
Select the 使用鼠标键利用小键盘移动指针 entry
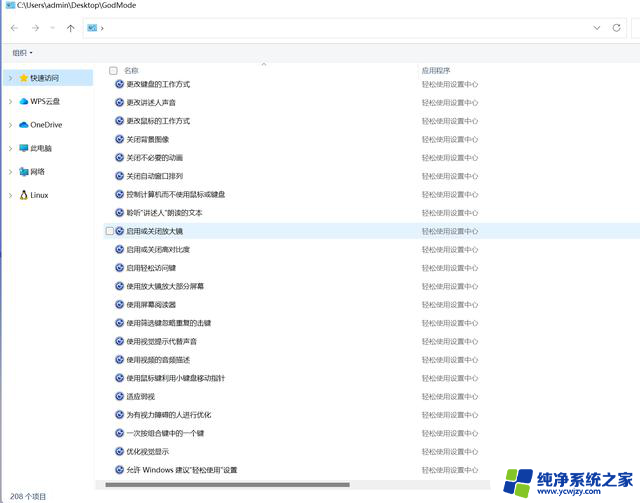(x=176, y=378)
